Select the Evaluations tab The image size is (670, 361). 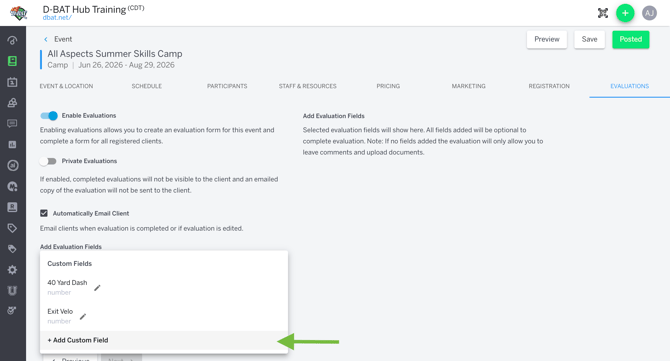pos(629,86)
